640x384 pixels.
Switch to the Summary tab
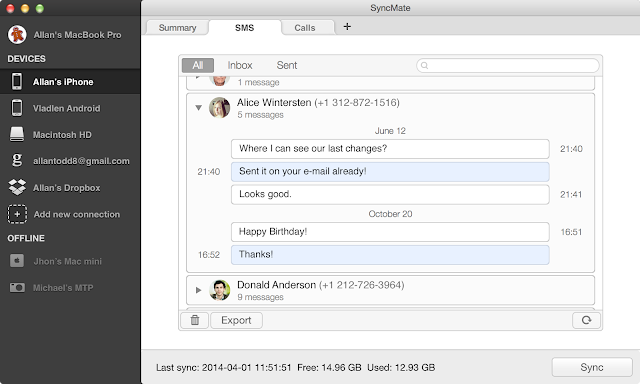pos(177,28)
